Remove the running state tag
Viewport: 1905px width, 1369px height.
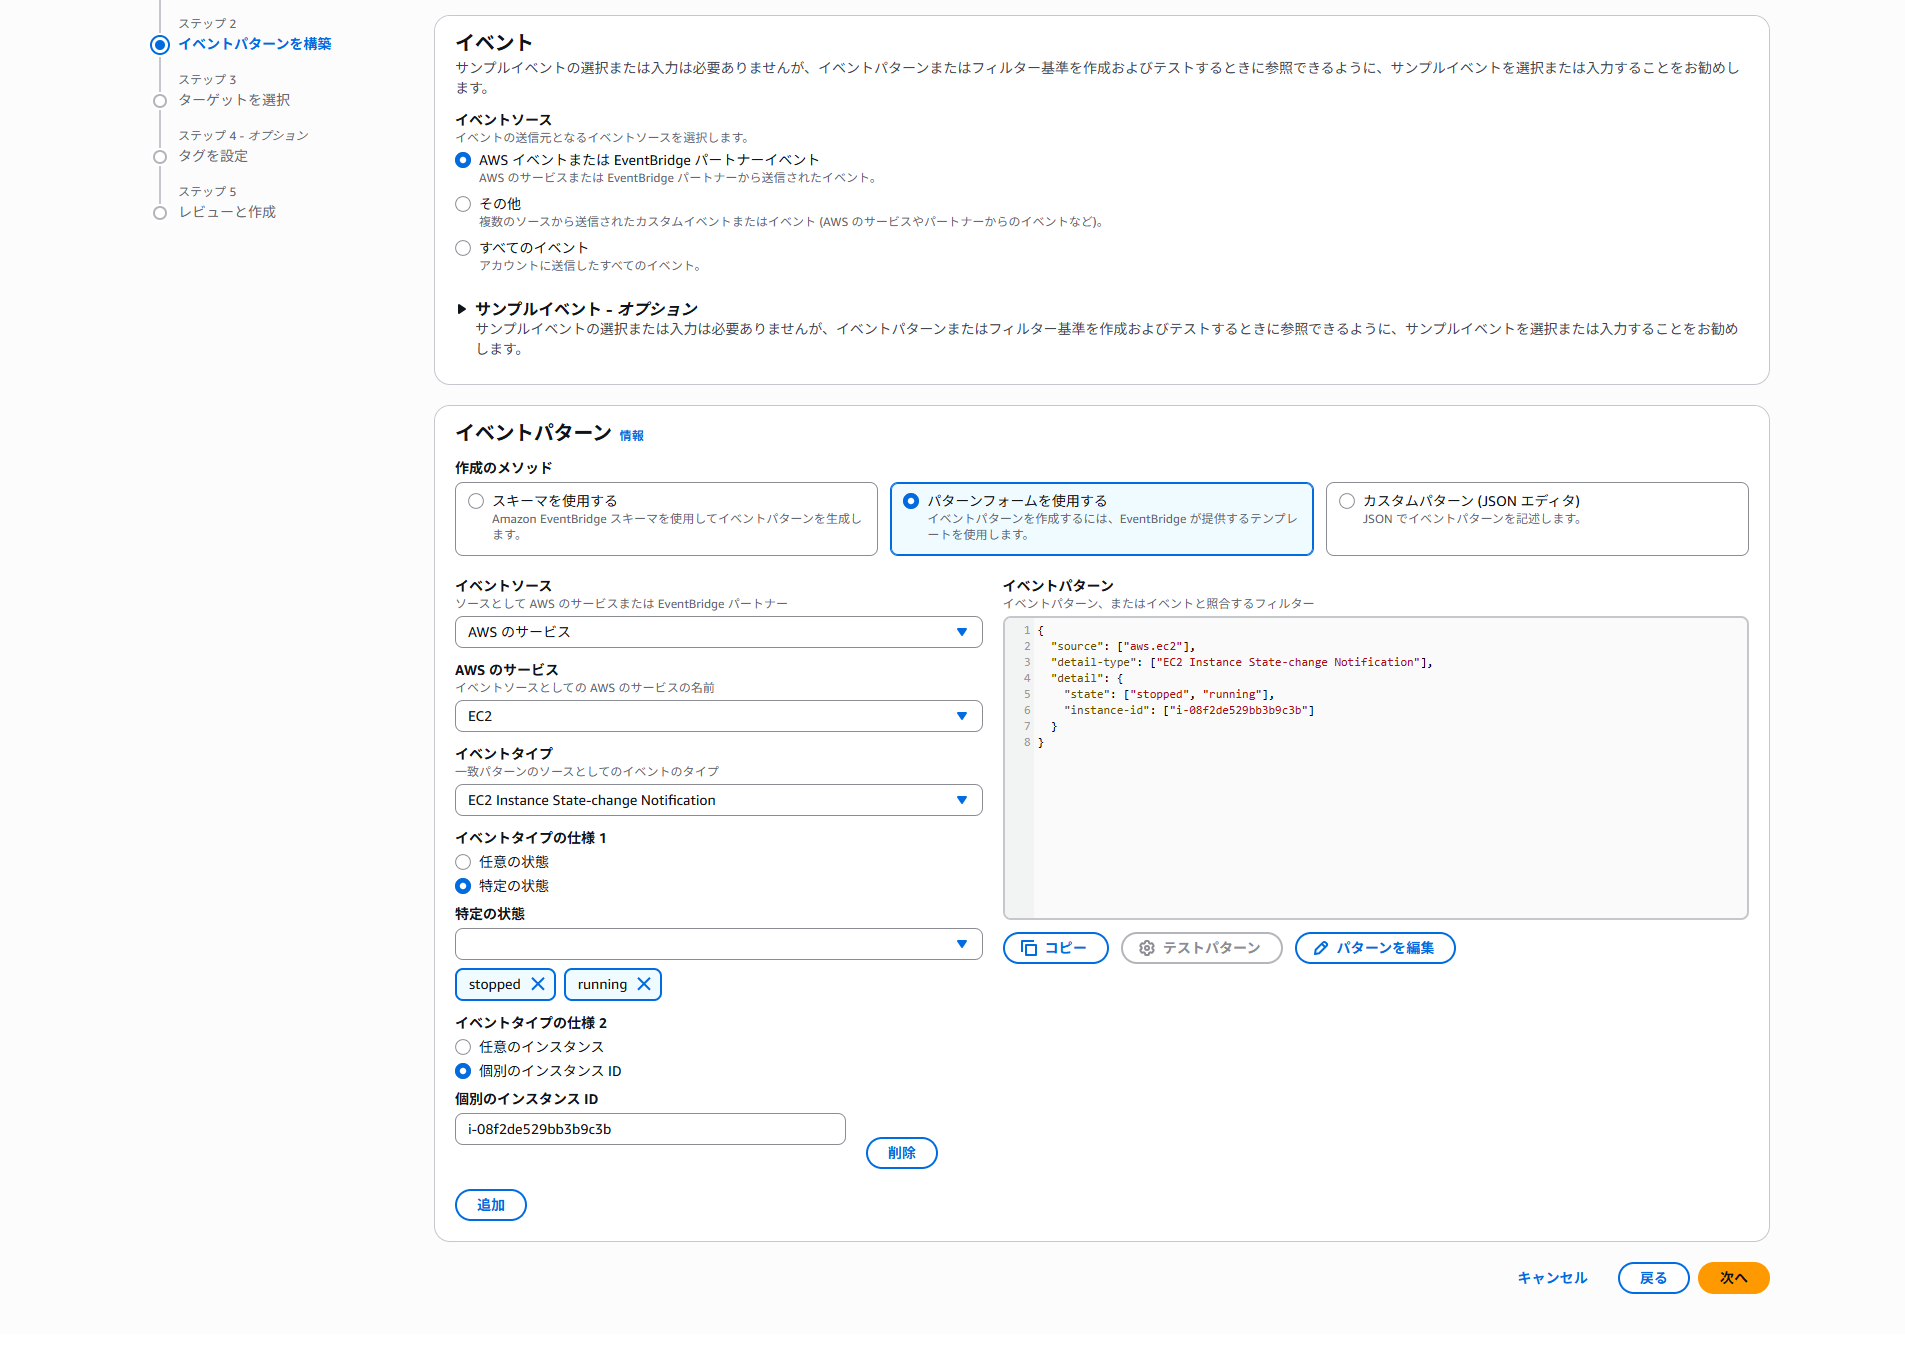click(x=644, y=984)
